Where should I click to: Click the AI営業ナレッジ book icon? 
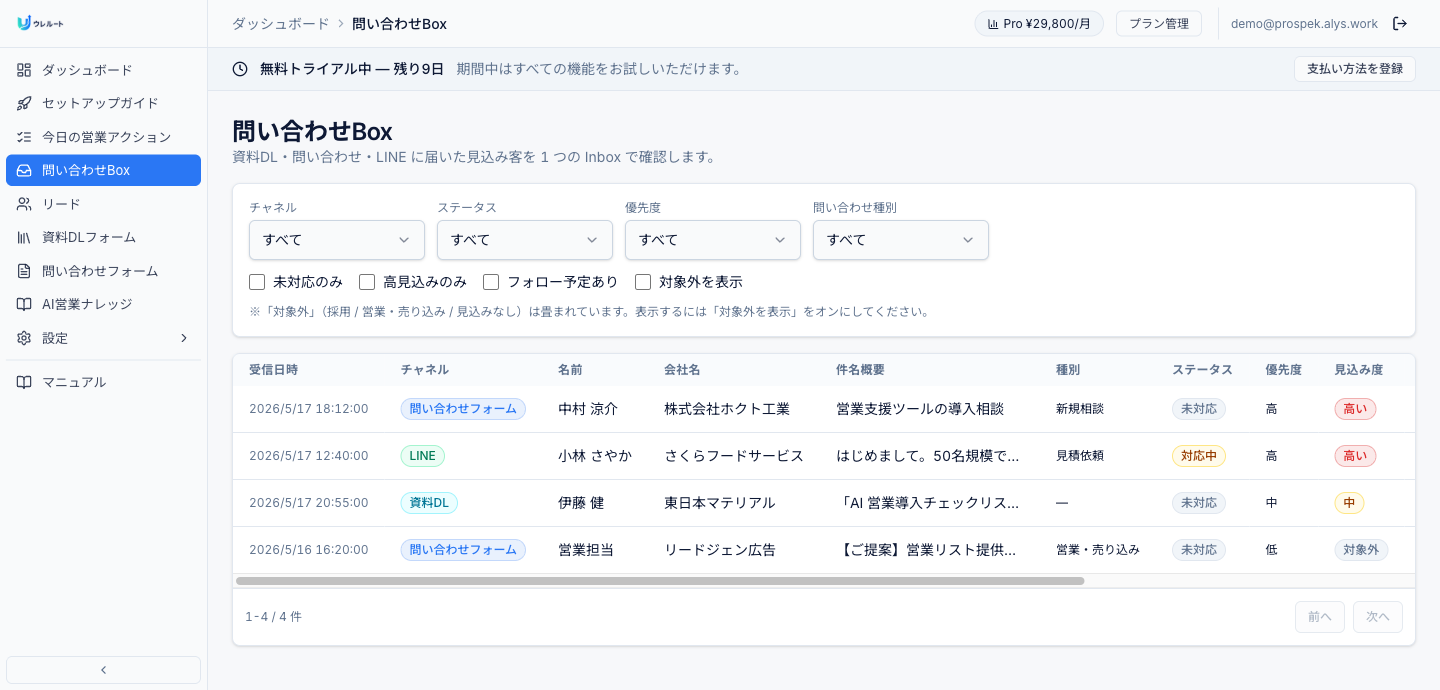[x=24, y=304]
